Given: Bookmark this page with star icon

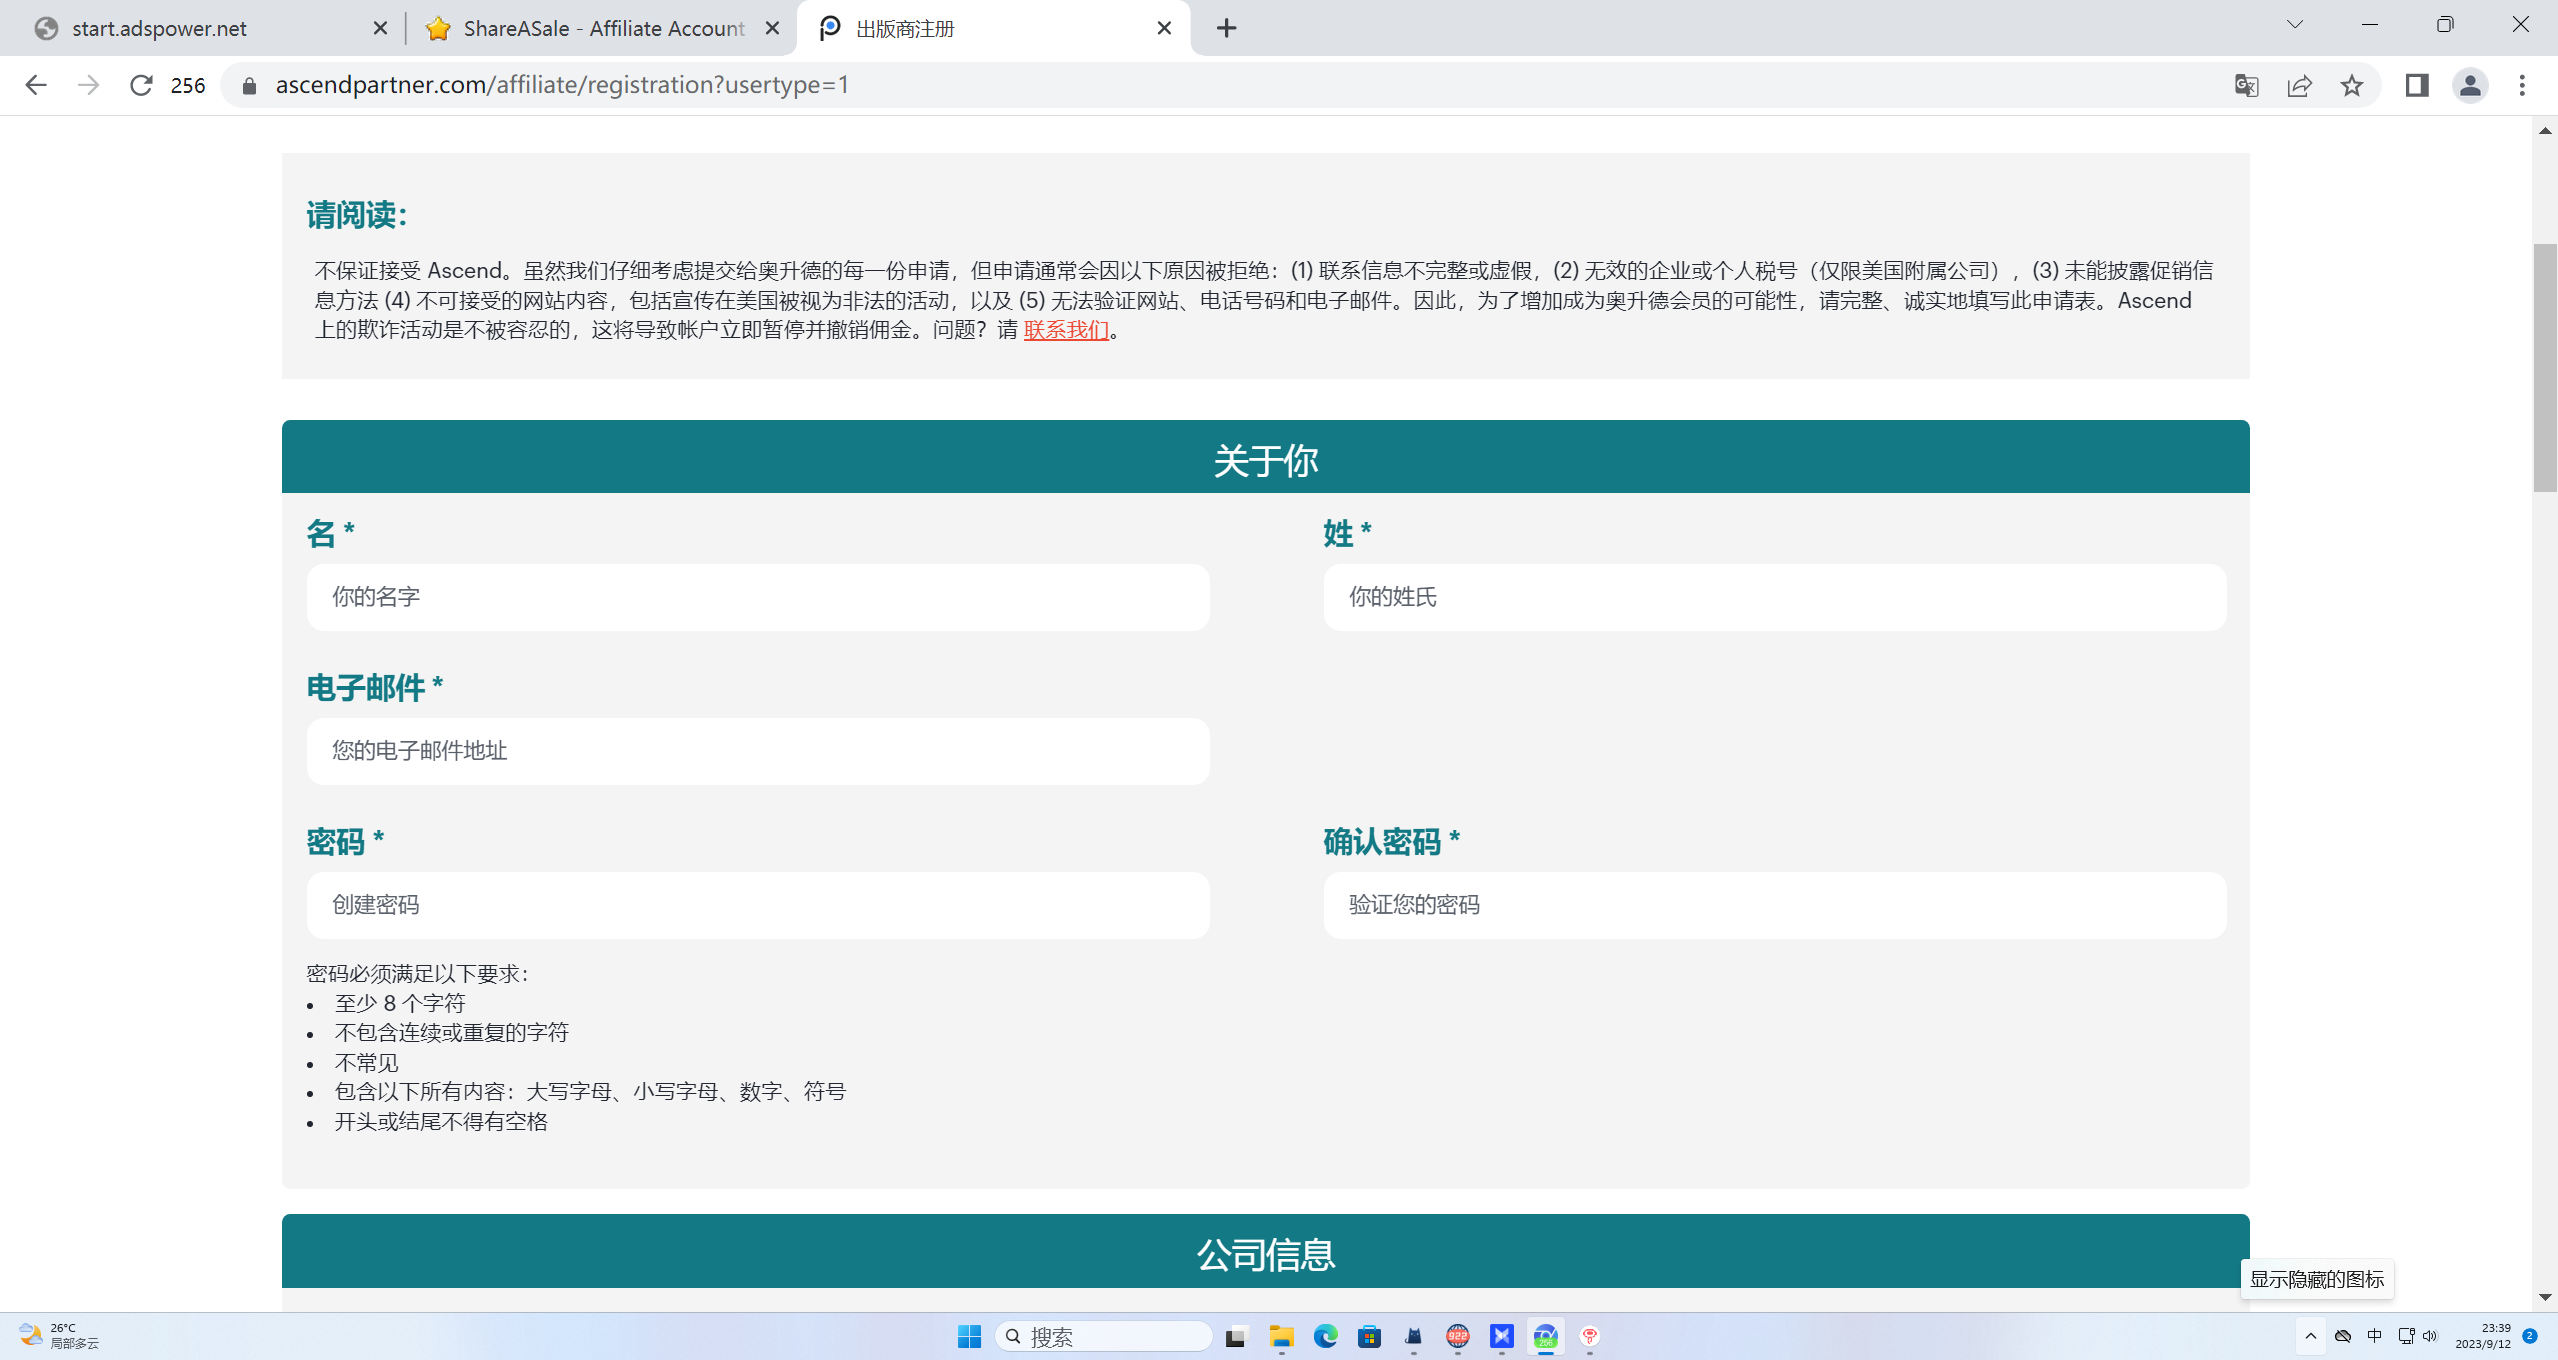Looking at the screenshot, I should point(2352,85).
